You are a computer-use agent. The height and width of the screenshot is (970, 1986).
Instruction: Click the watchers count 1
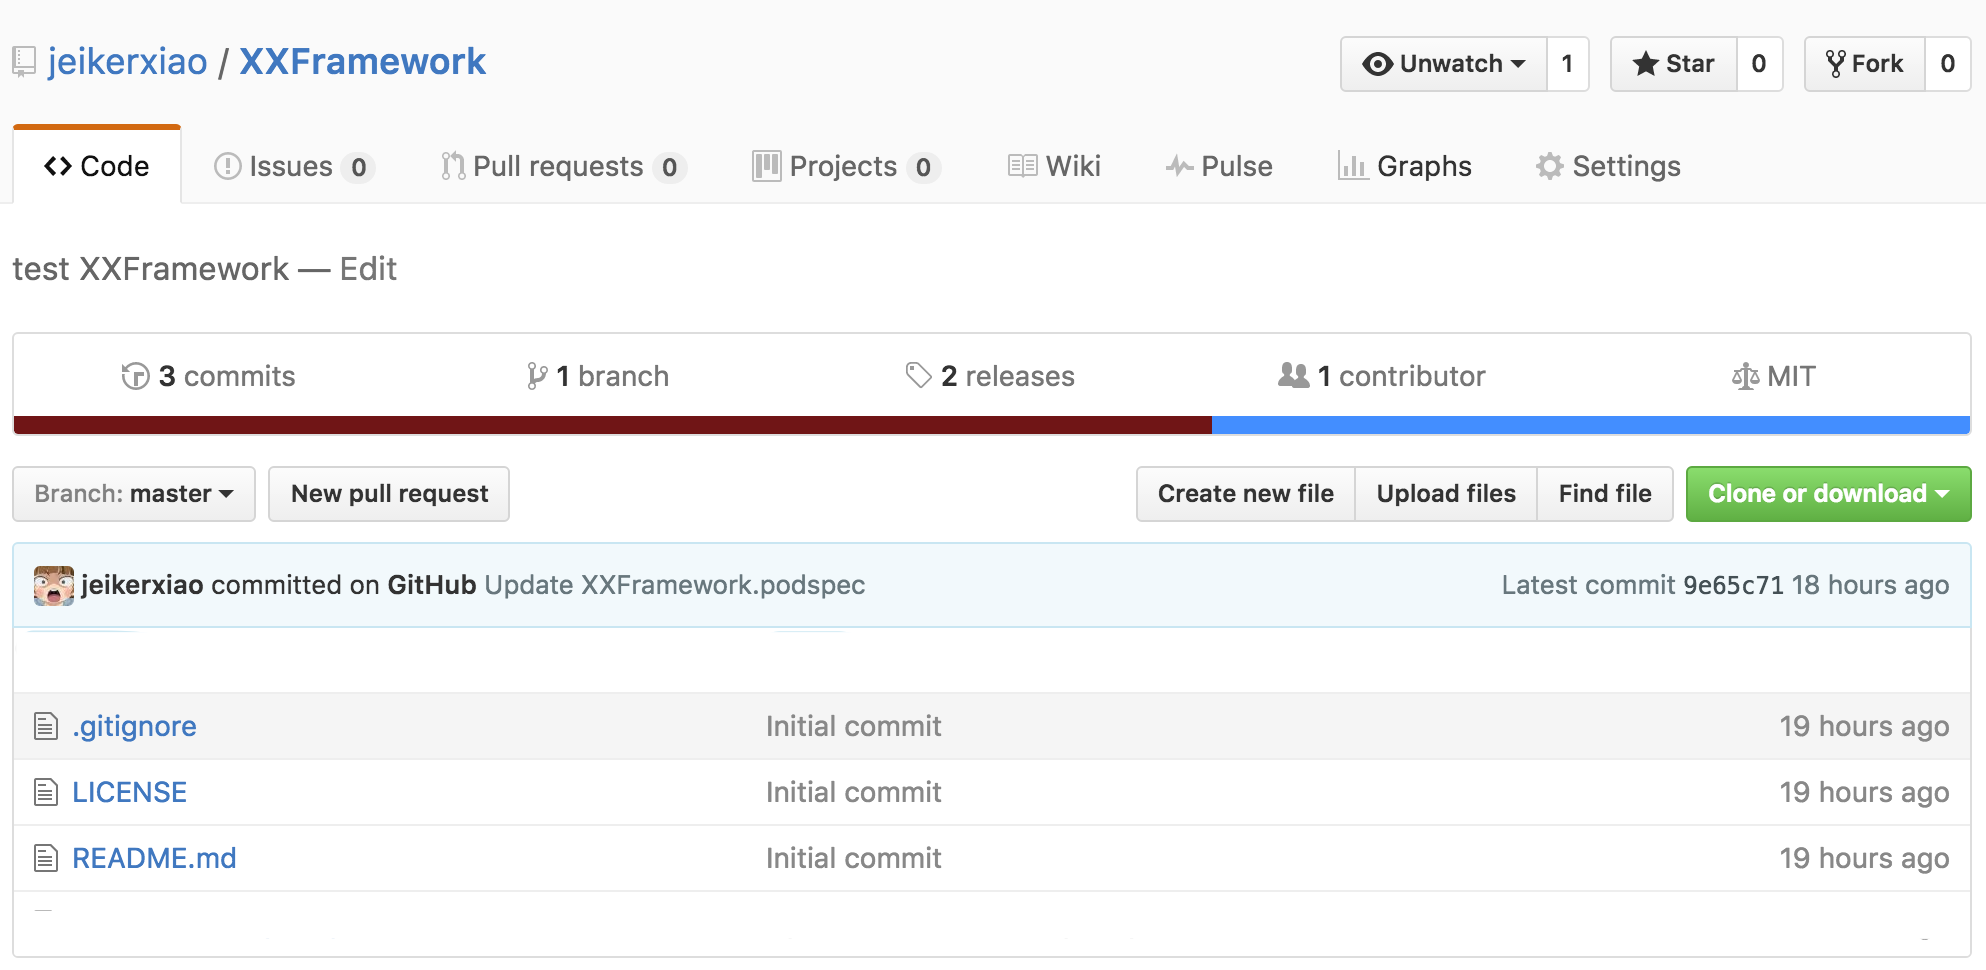point(1568,64)
